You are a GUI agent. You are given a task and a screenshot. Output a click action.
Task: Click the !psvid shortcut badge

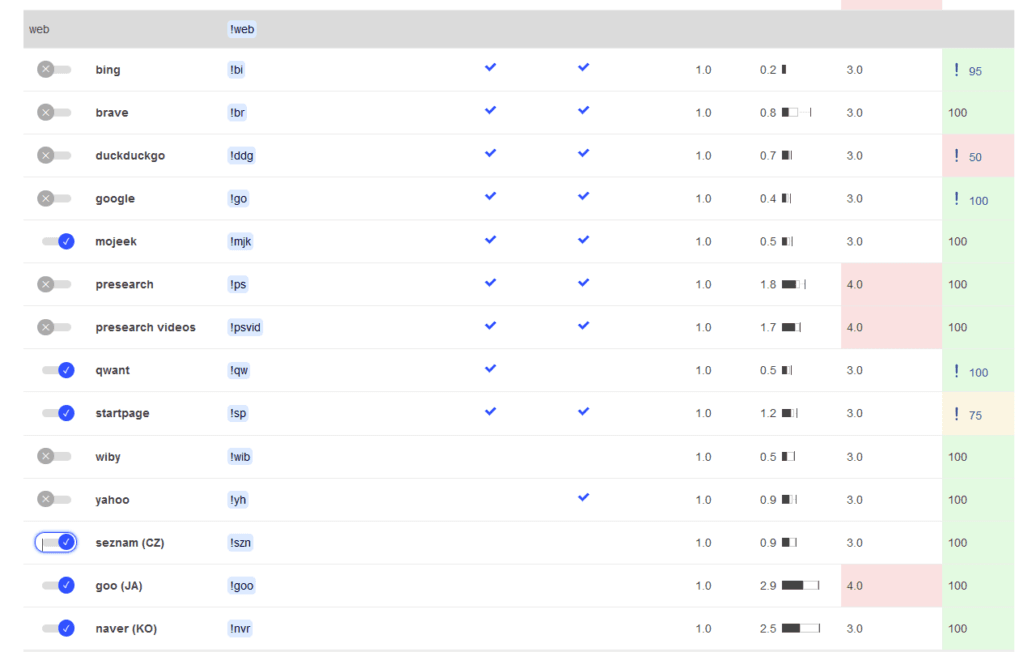pyautogui.click(x=245, y=327)
